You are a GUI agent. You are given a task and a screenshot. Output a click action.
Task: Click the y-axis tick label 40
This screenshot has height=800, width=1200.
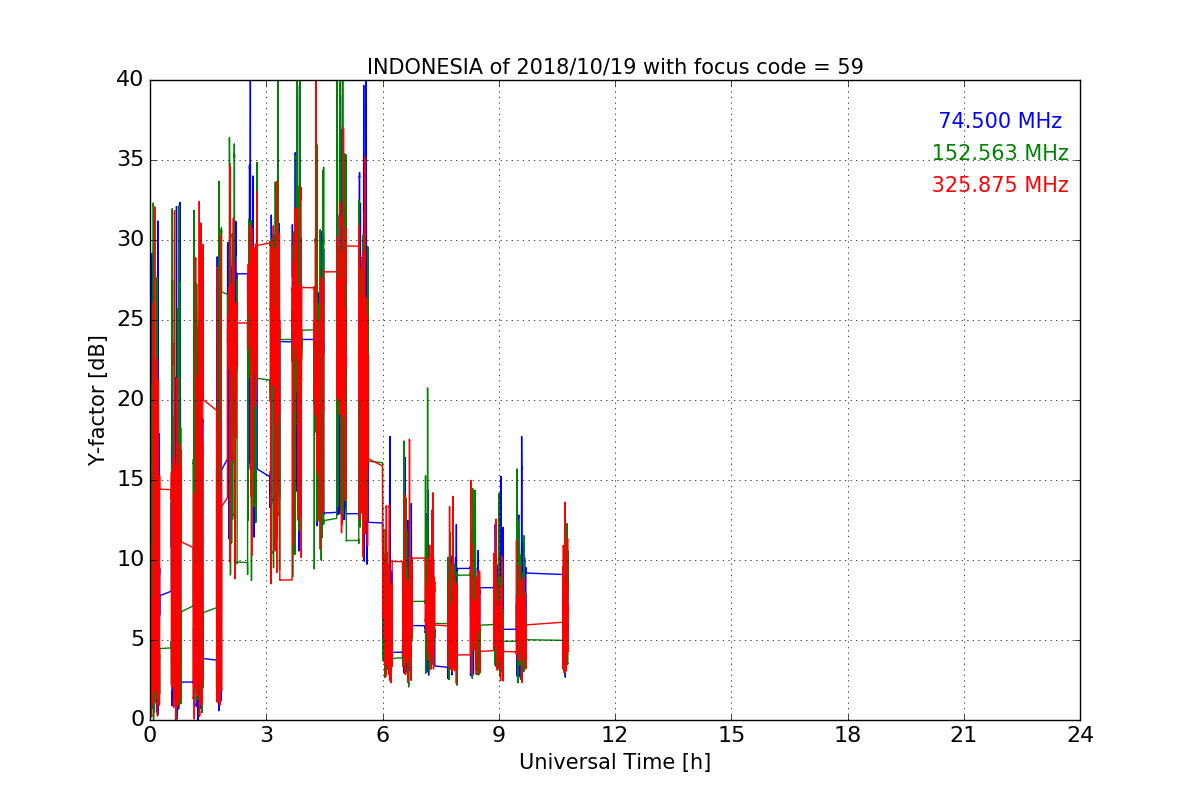click(130, 80)
